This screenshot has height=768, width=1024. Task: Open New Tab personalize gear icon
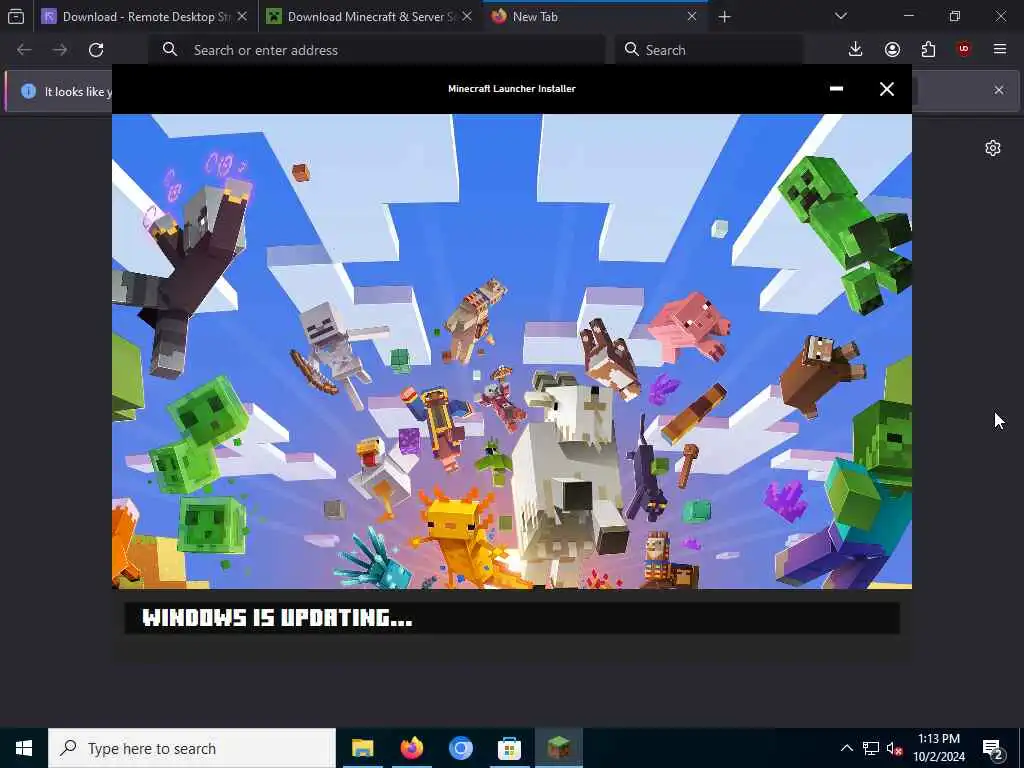(x=993, y=148)
